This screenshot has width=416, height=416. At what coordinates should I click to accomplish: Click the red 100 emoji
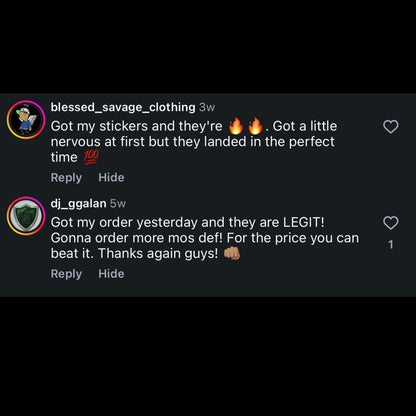tap(90, 157)
